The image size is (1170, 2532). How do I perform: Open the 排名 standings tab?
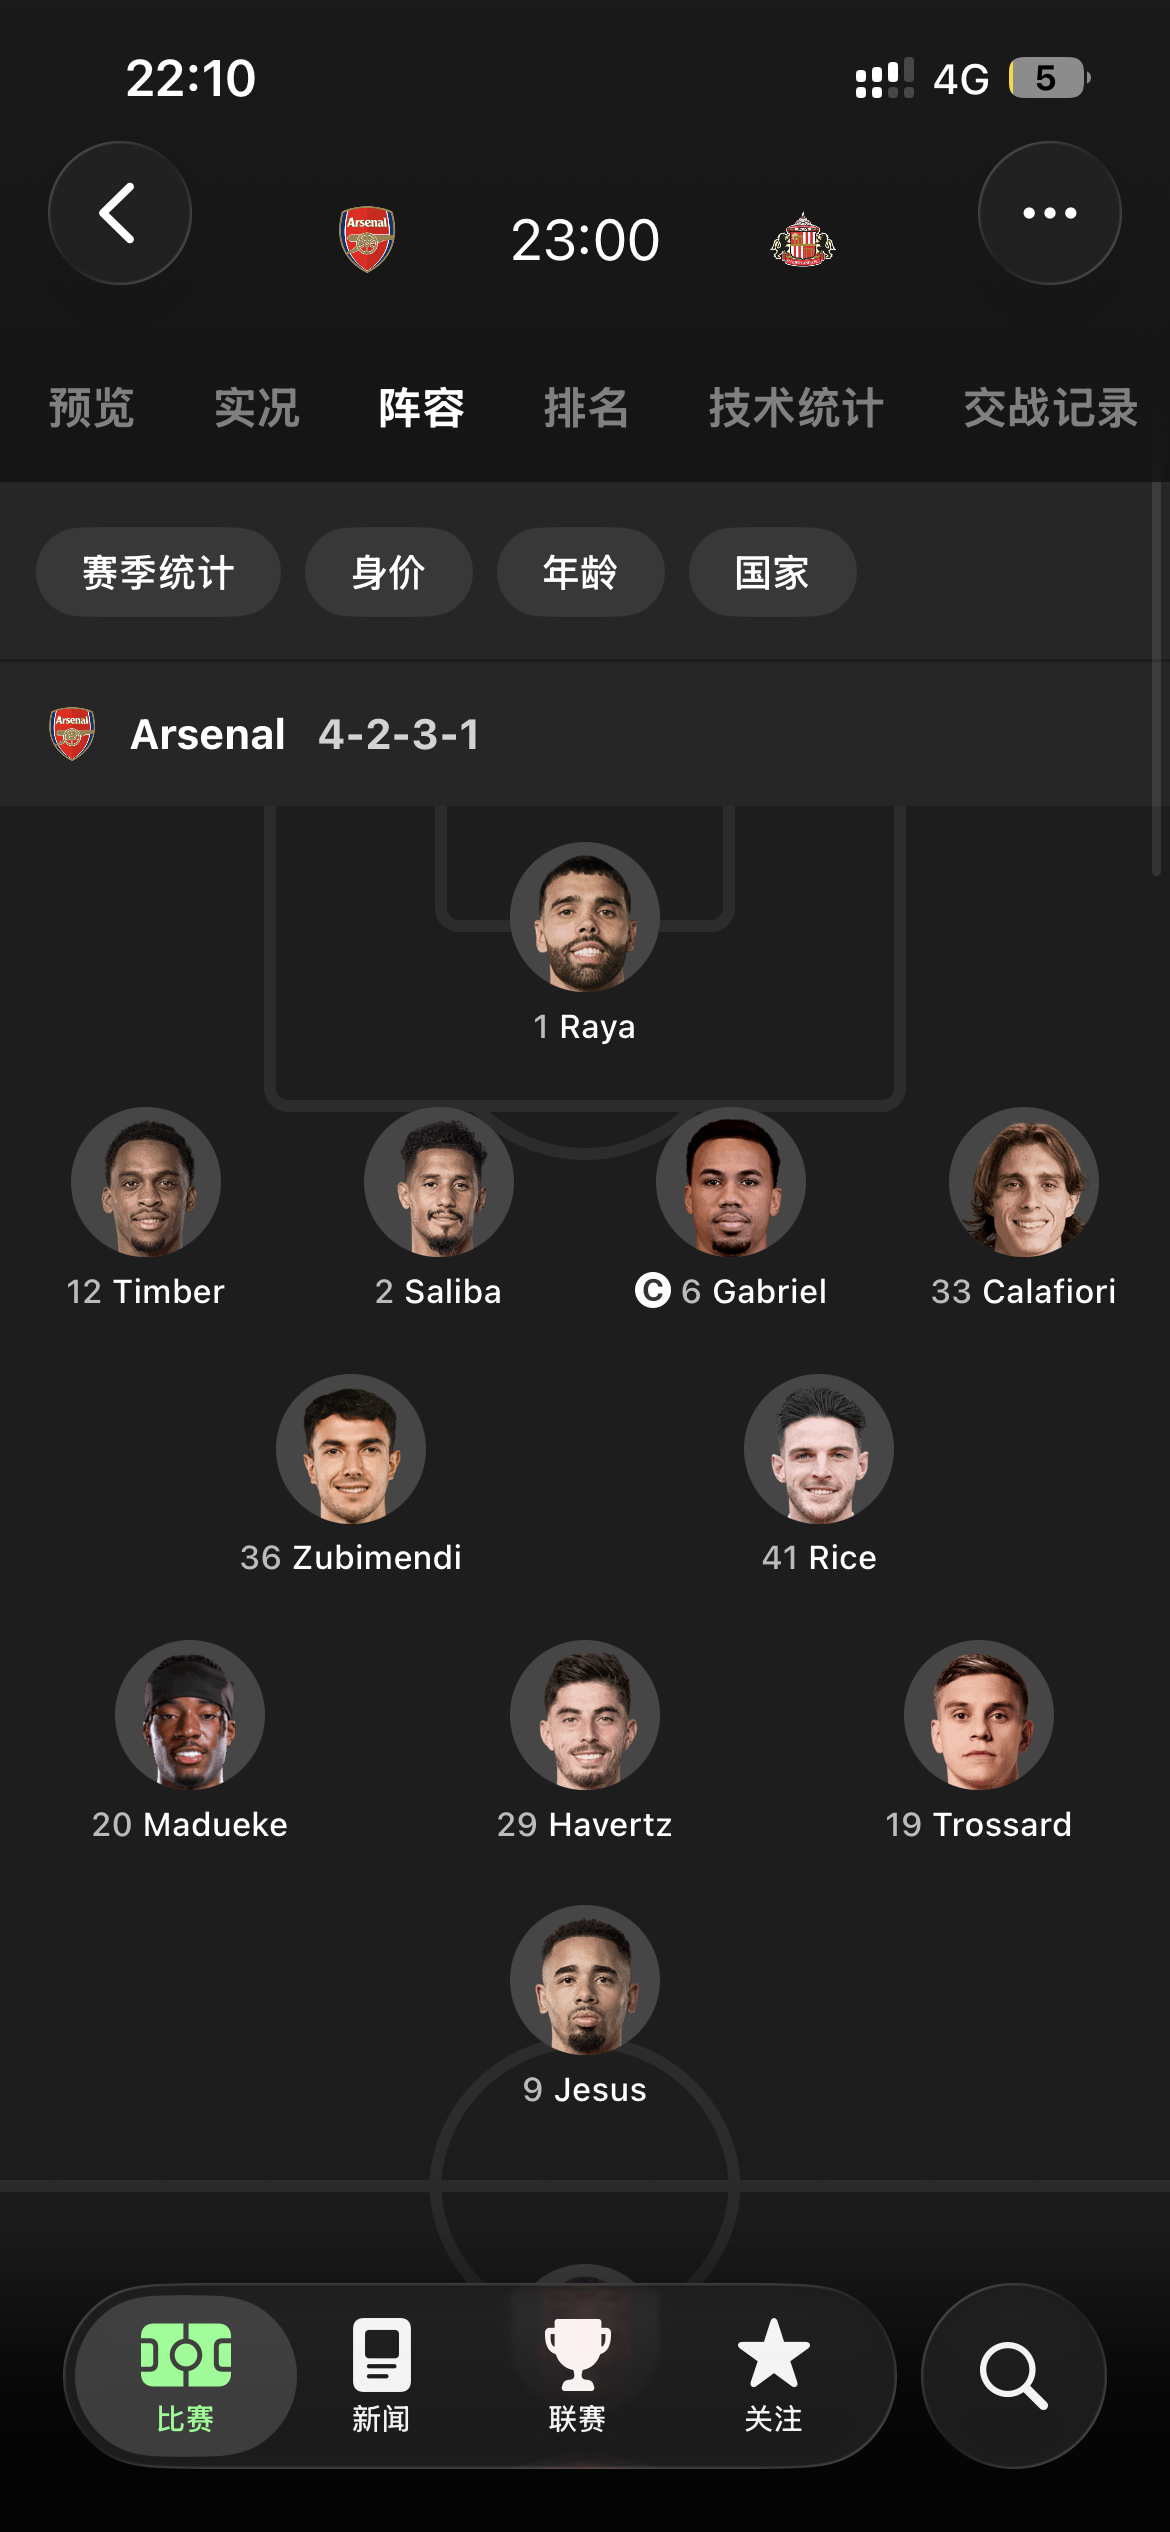(x=586, y=408)
